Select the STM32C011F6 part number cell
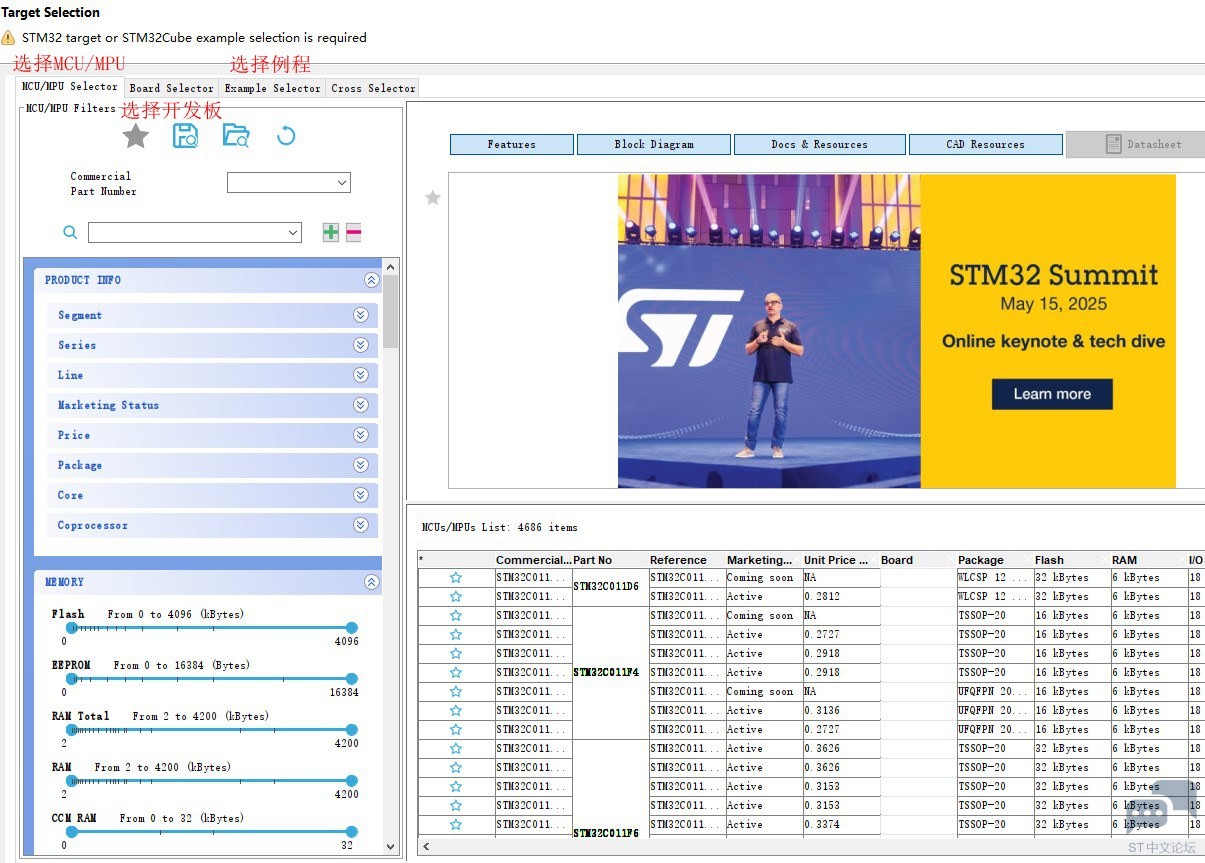Screen dimensions: 1205x863 [610, 790]
